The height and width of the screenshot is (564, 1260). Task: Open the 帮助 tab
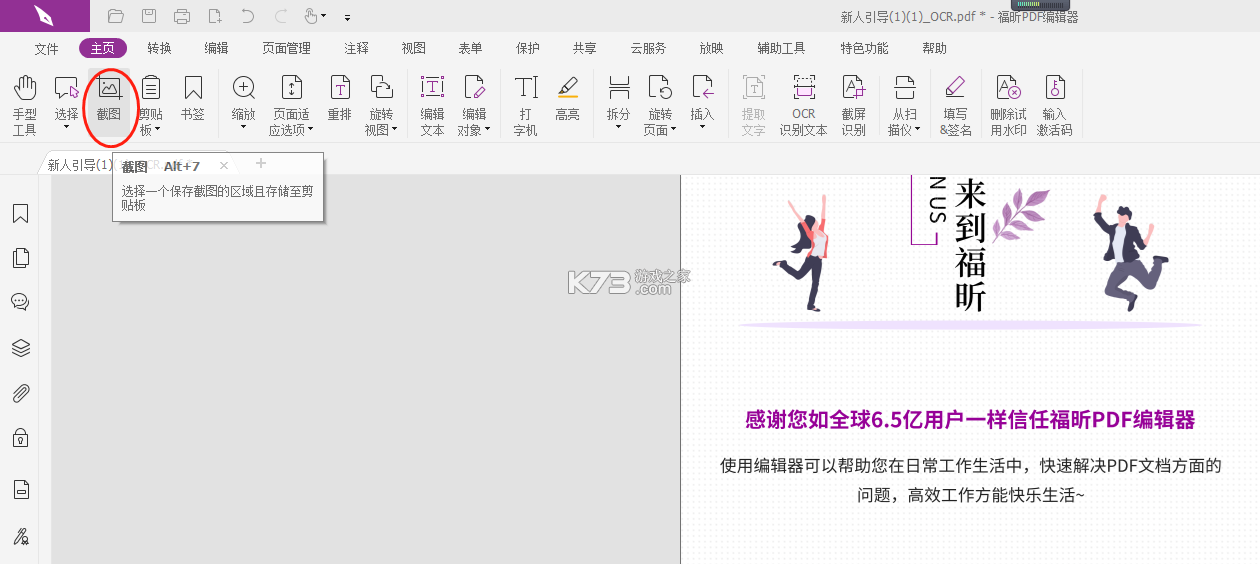click(x=934, y=48)
